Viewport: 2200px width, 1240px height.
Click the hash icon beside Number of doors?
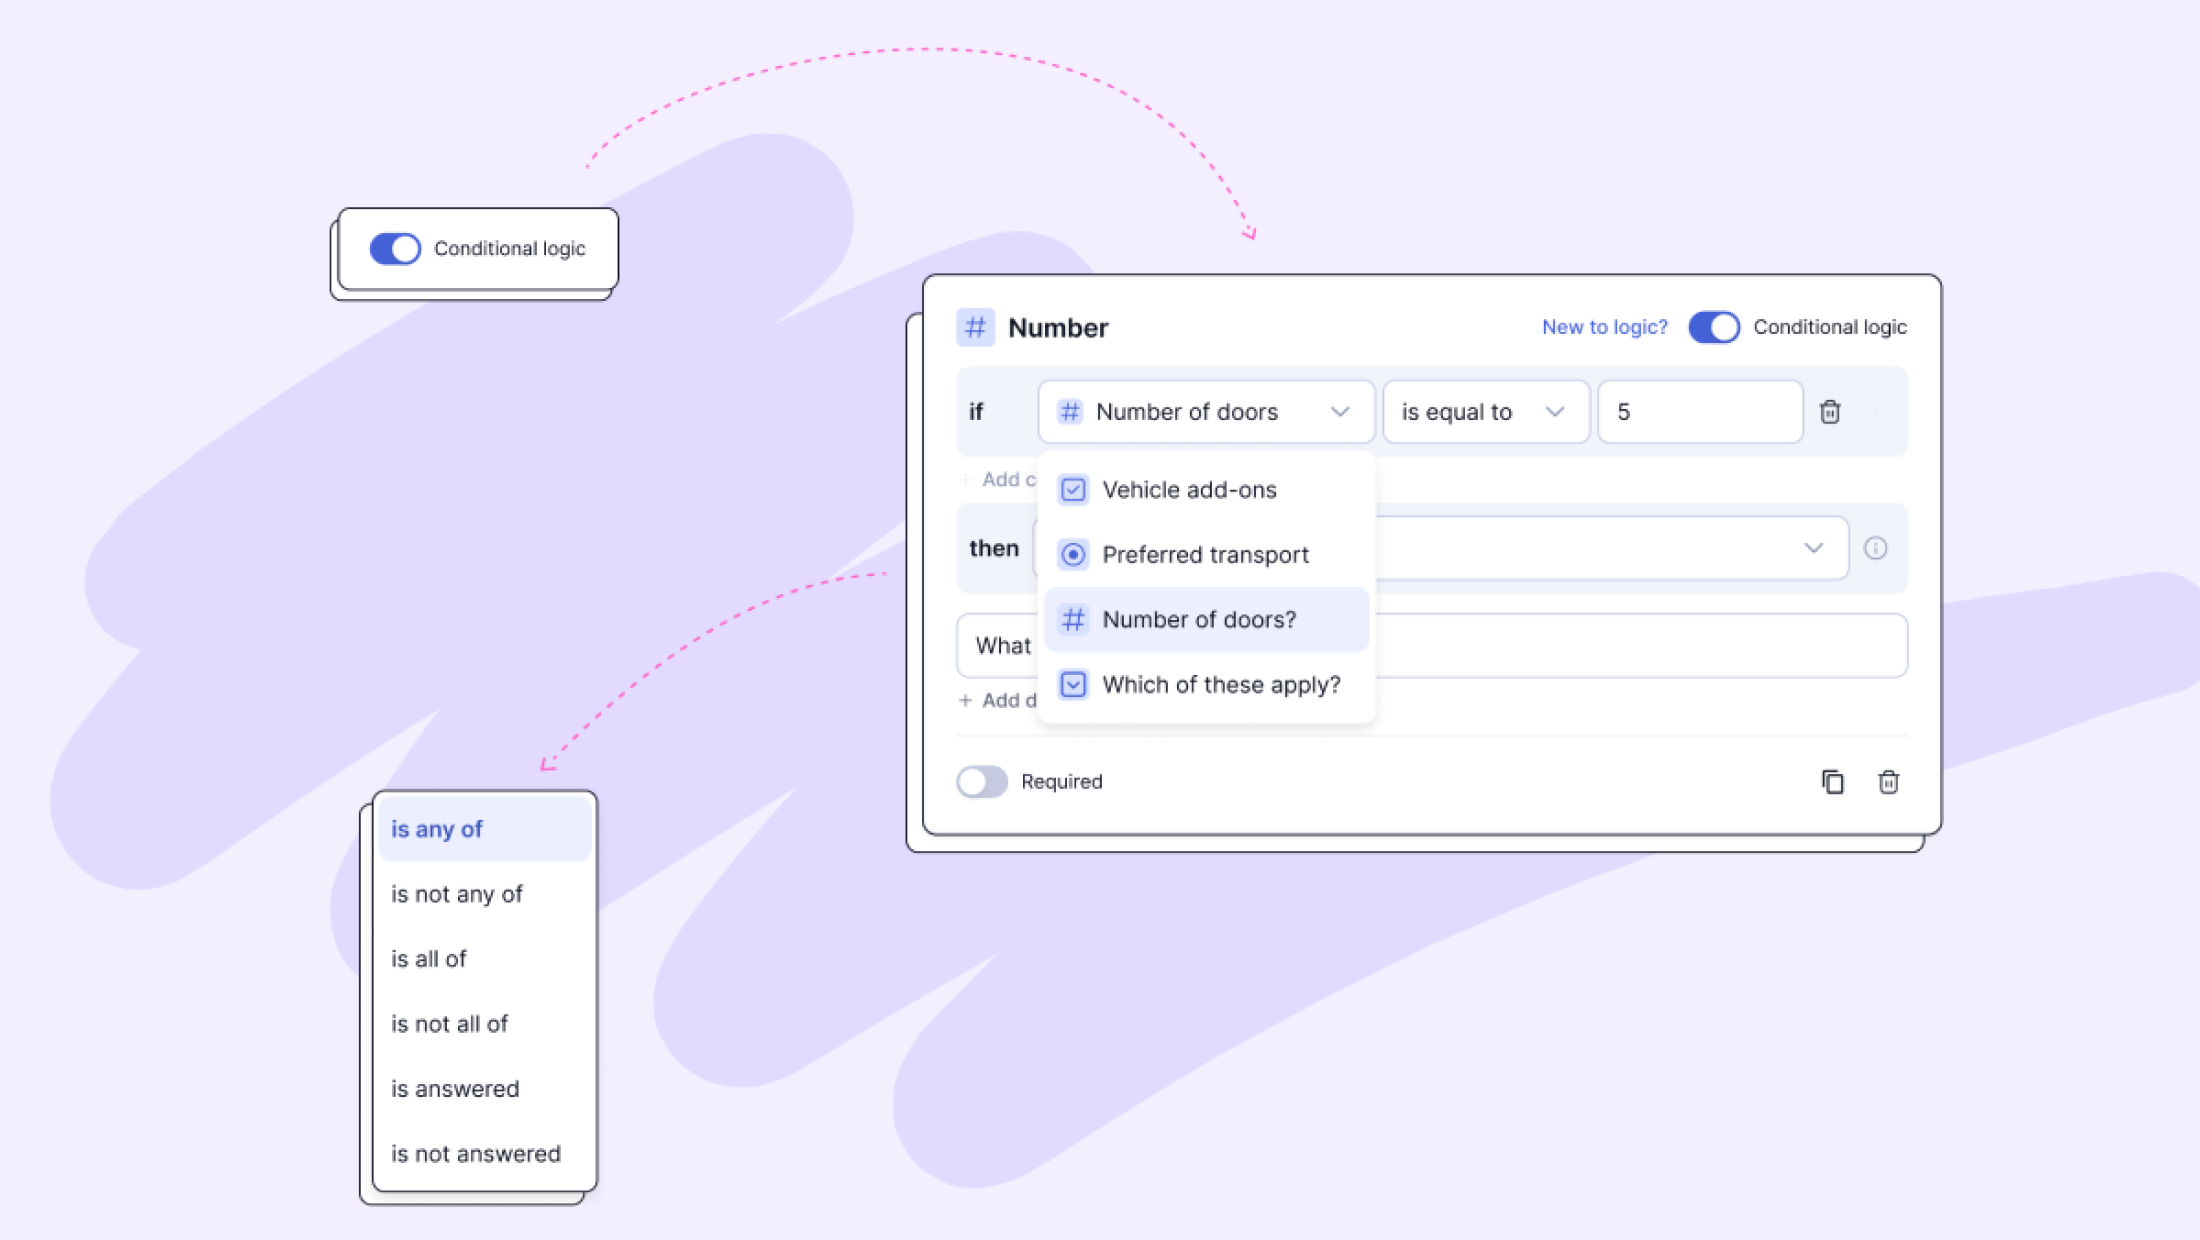point(1072,619)
